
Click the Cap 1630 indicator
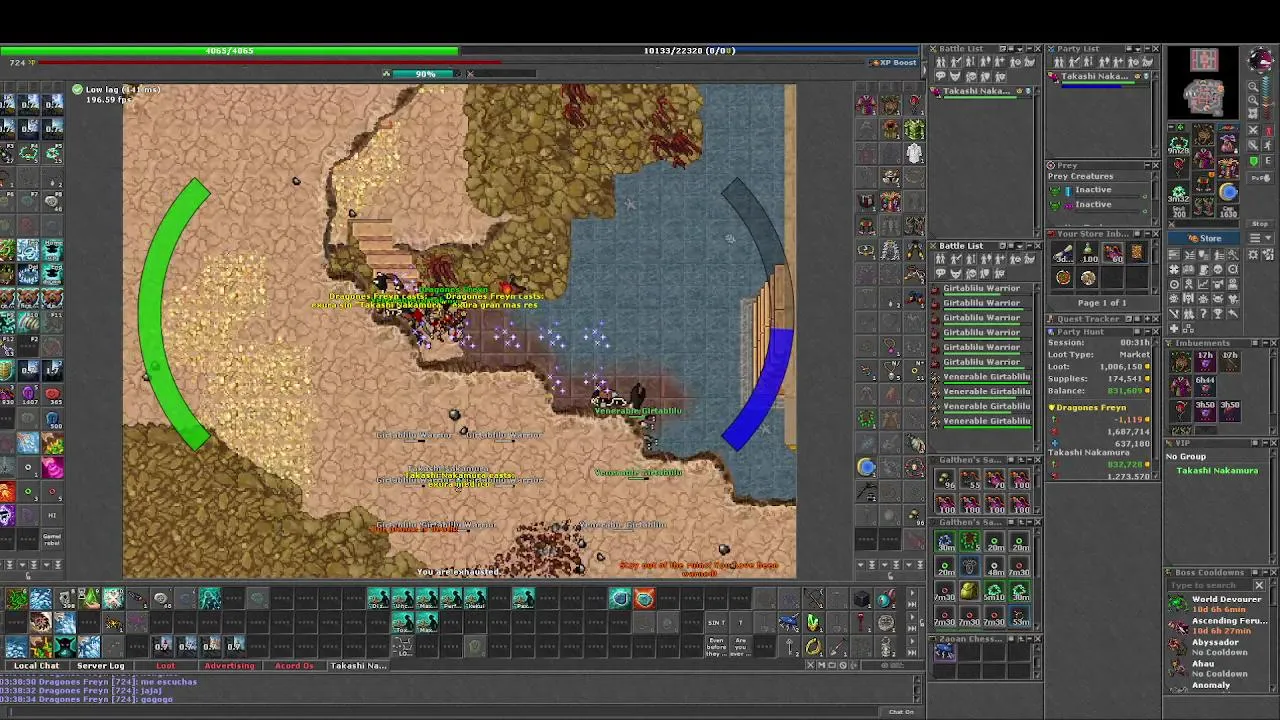pyautogui.click(x=1229, y=212)
